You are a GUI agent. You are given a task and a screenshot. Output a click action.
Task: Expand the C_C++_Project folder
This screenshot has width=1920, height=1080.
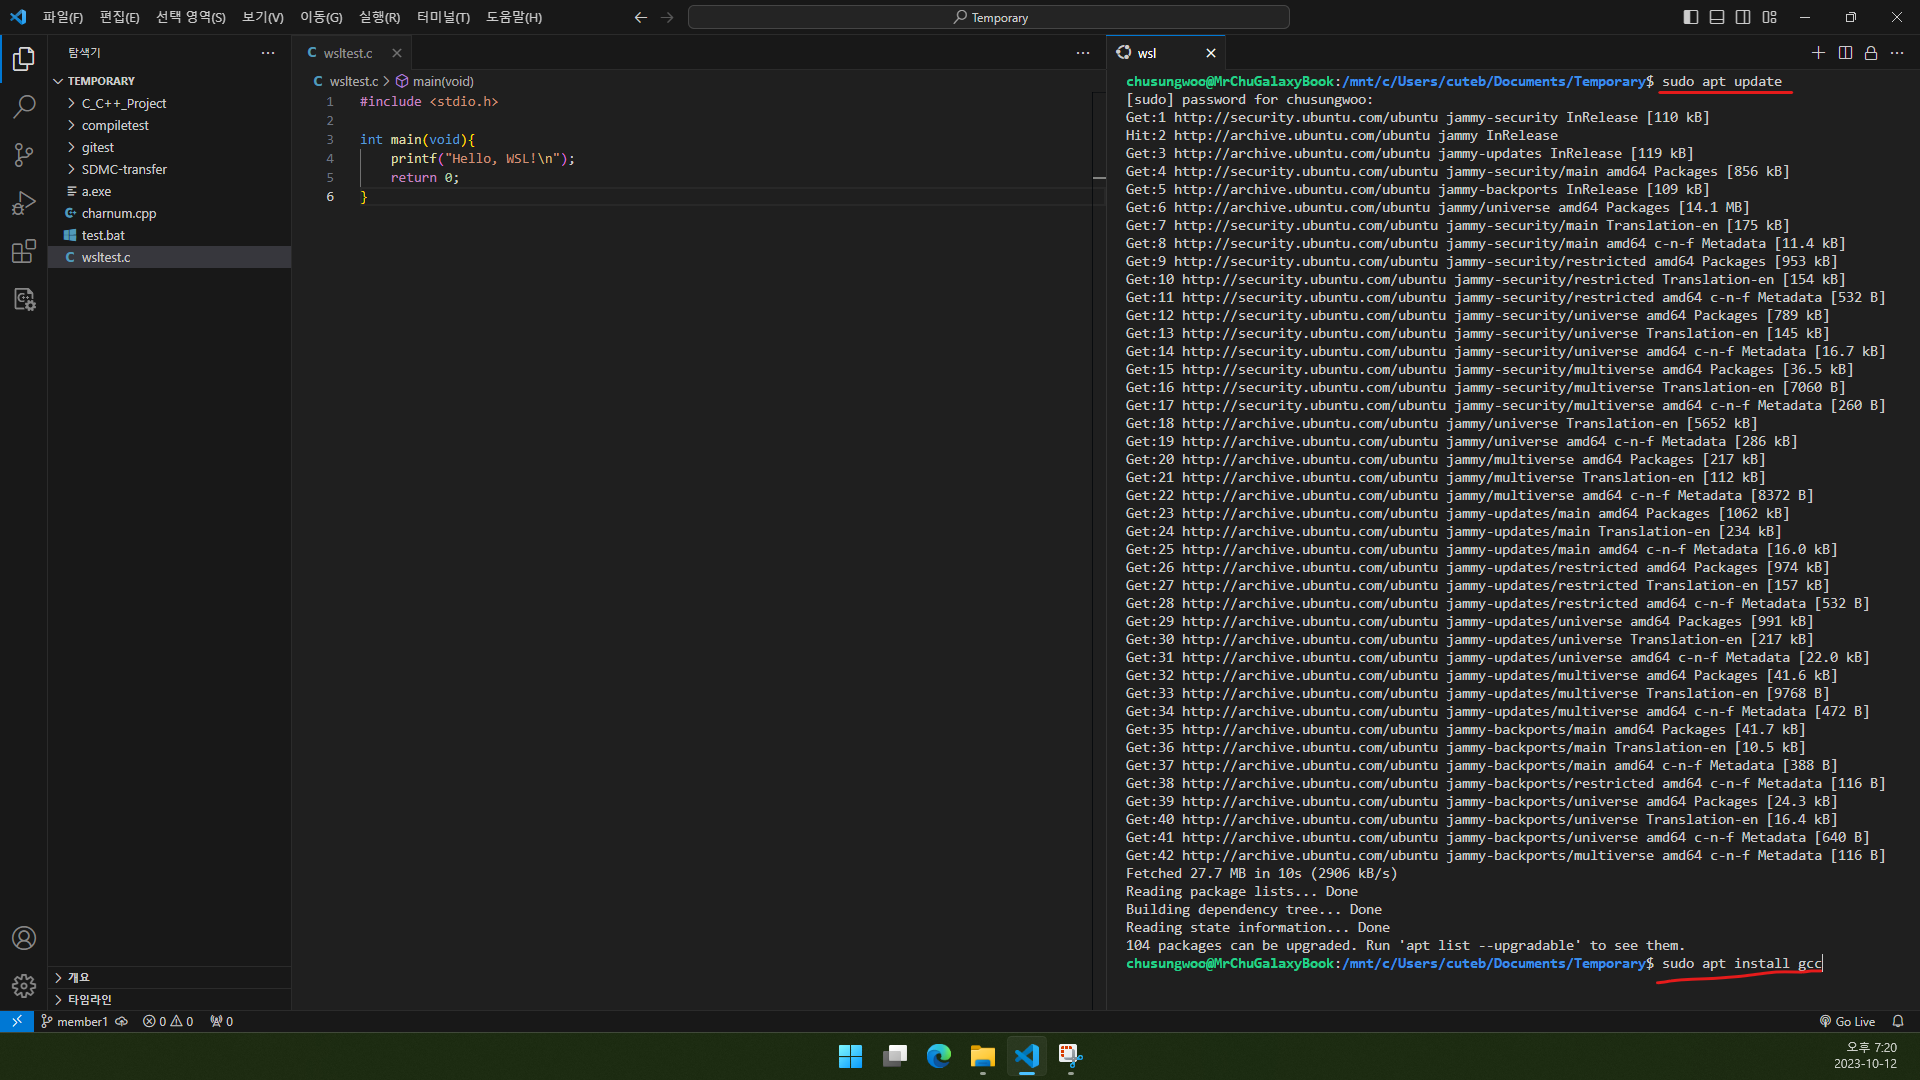coord(170,103)
